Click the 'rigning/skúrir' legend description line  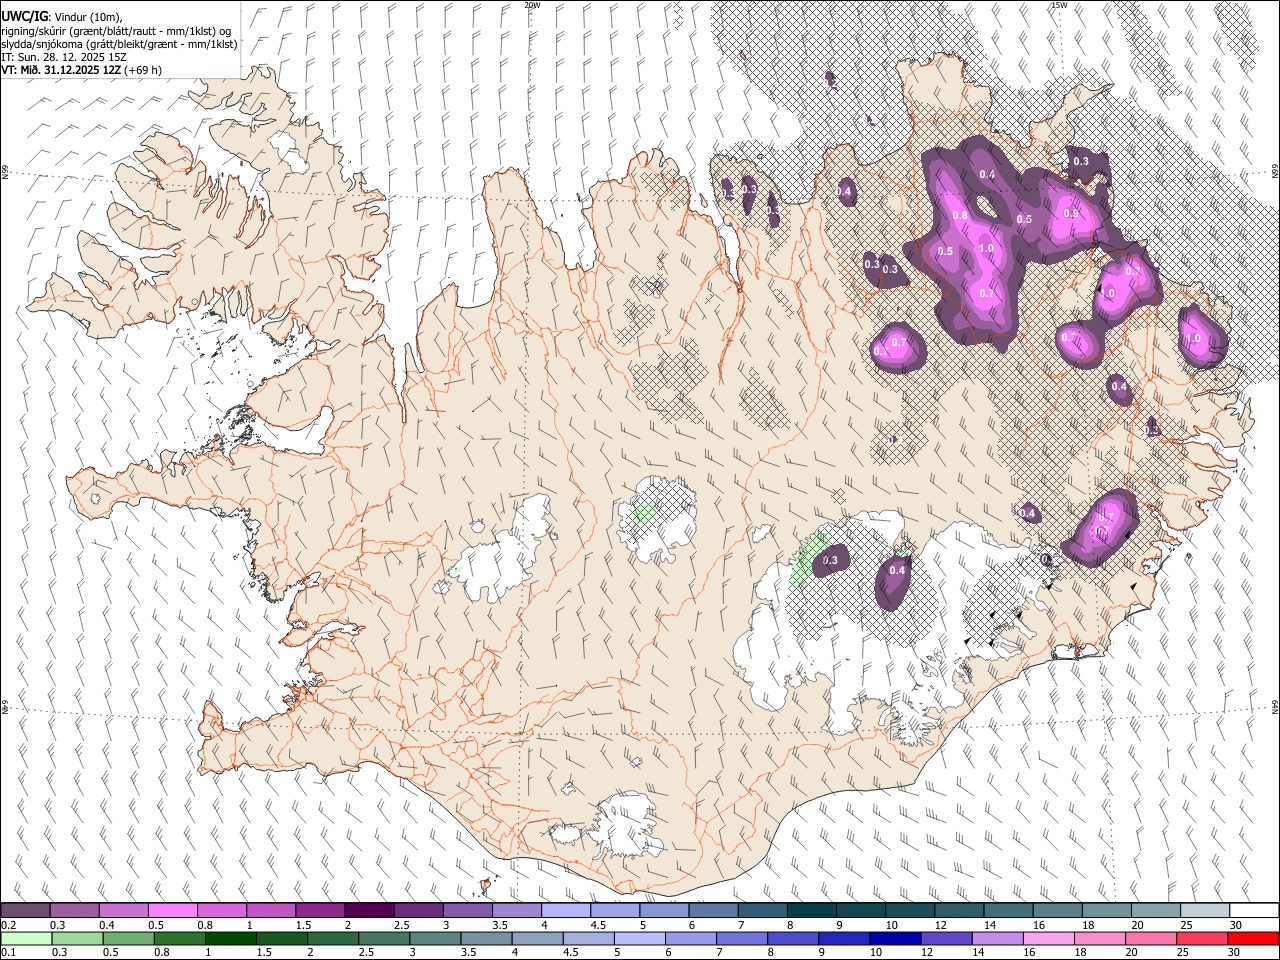[117, 30]
